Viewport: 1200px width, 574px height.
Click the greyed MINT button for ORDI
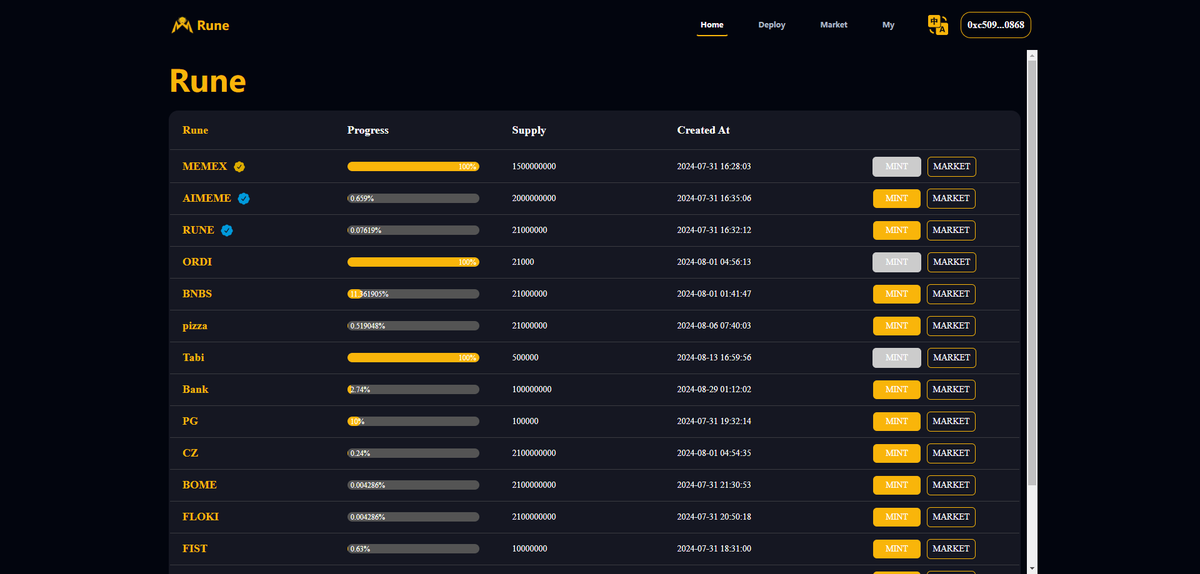[x=897, y=262]
